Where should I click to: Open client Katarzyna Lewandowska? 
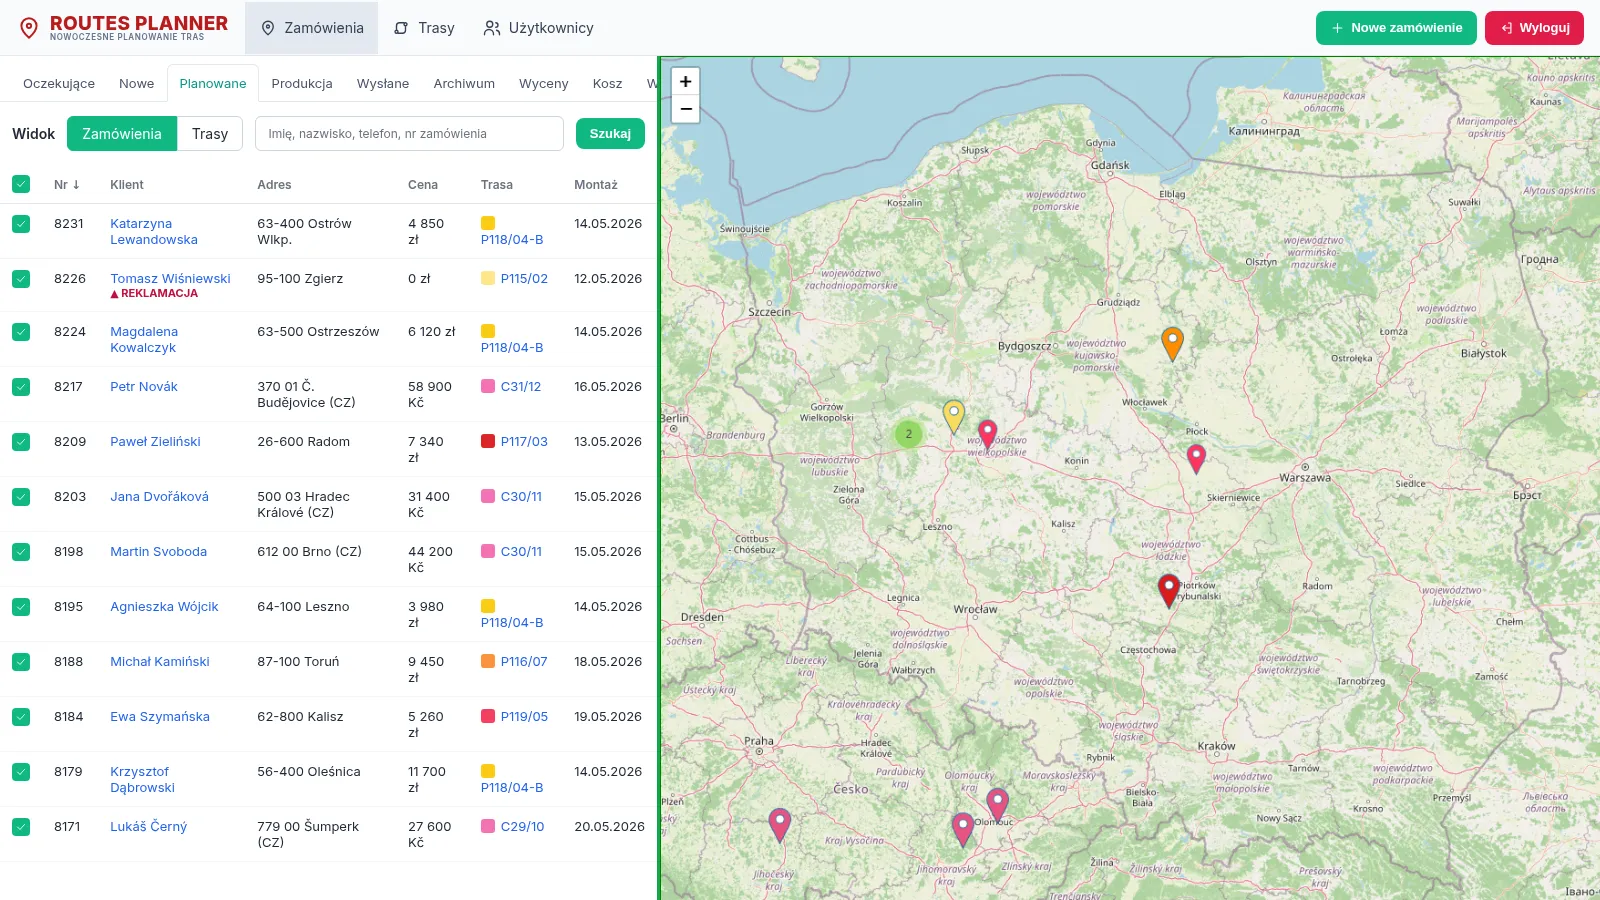154,232
